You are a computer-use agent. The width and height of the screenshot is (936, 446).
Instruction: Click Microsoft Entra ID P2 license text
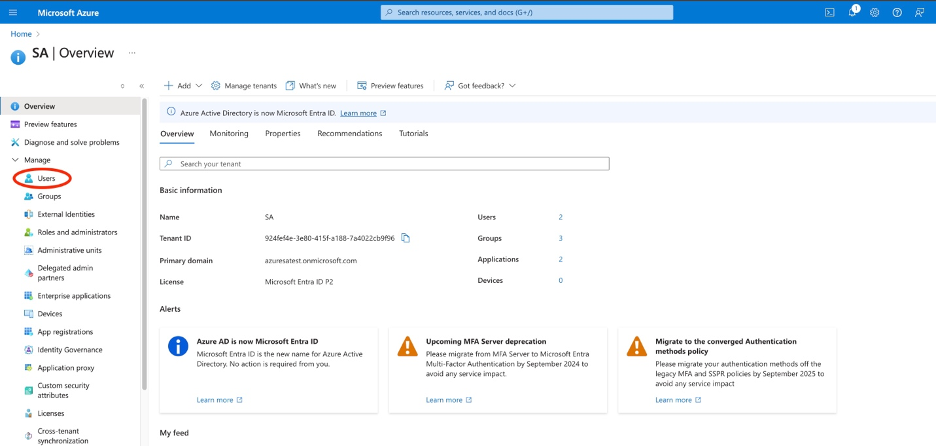tap(299, 282)
